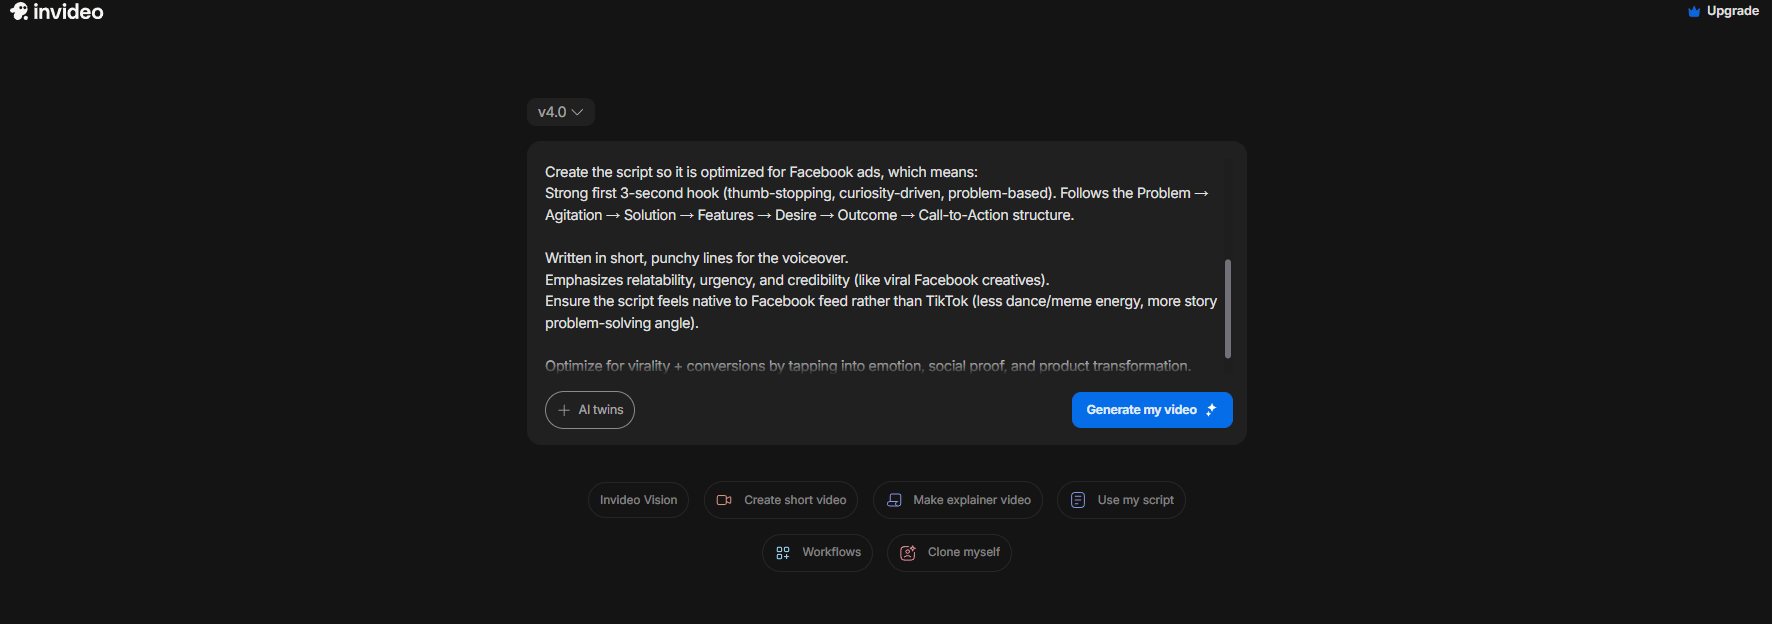Click the Upgrade text link
This screenshot has height=624, width=1772.
coord(1732,12)
